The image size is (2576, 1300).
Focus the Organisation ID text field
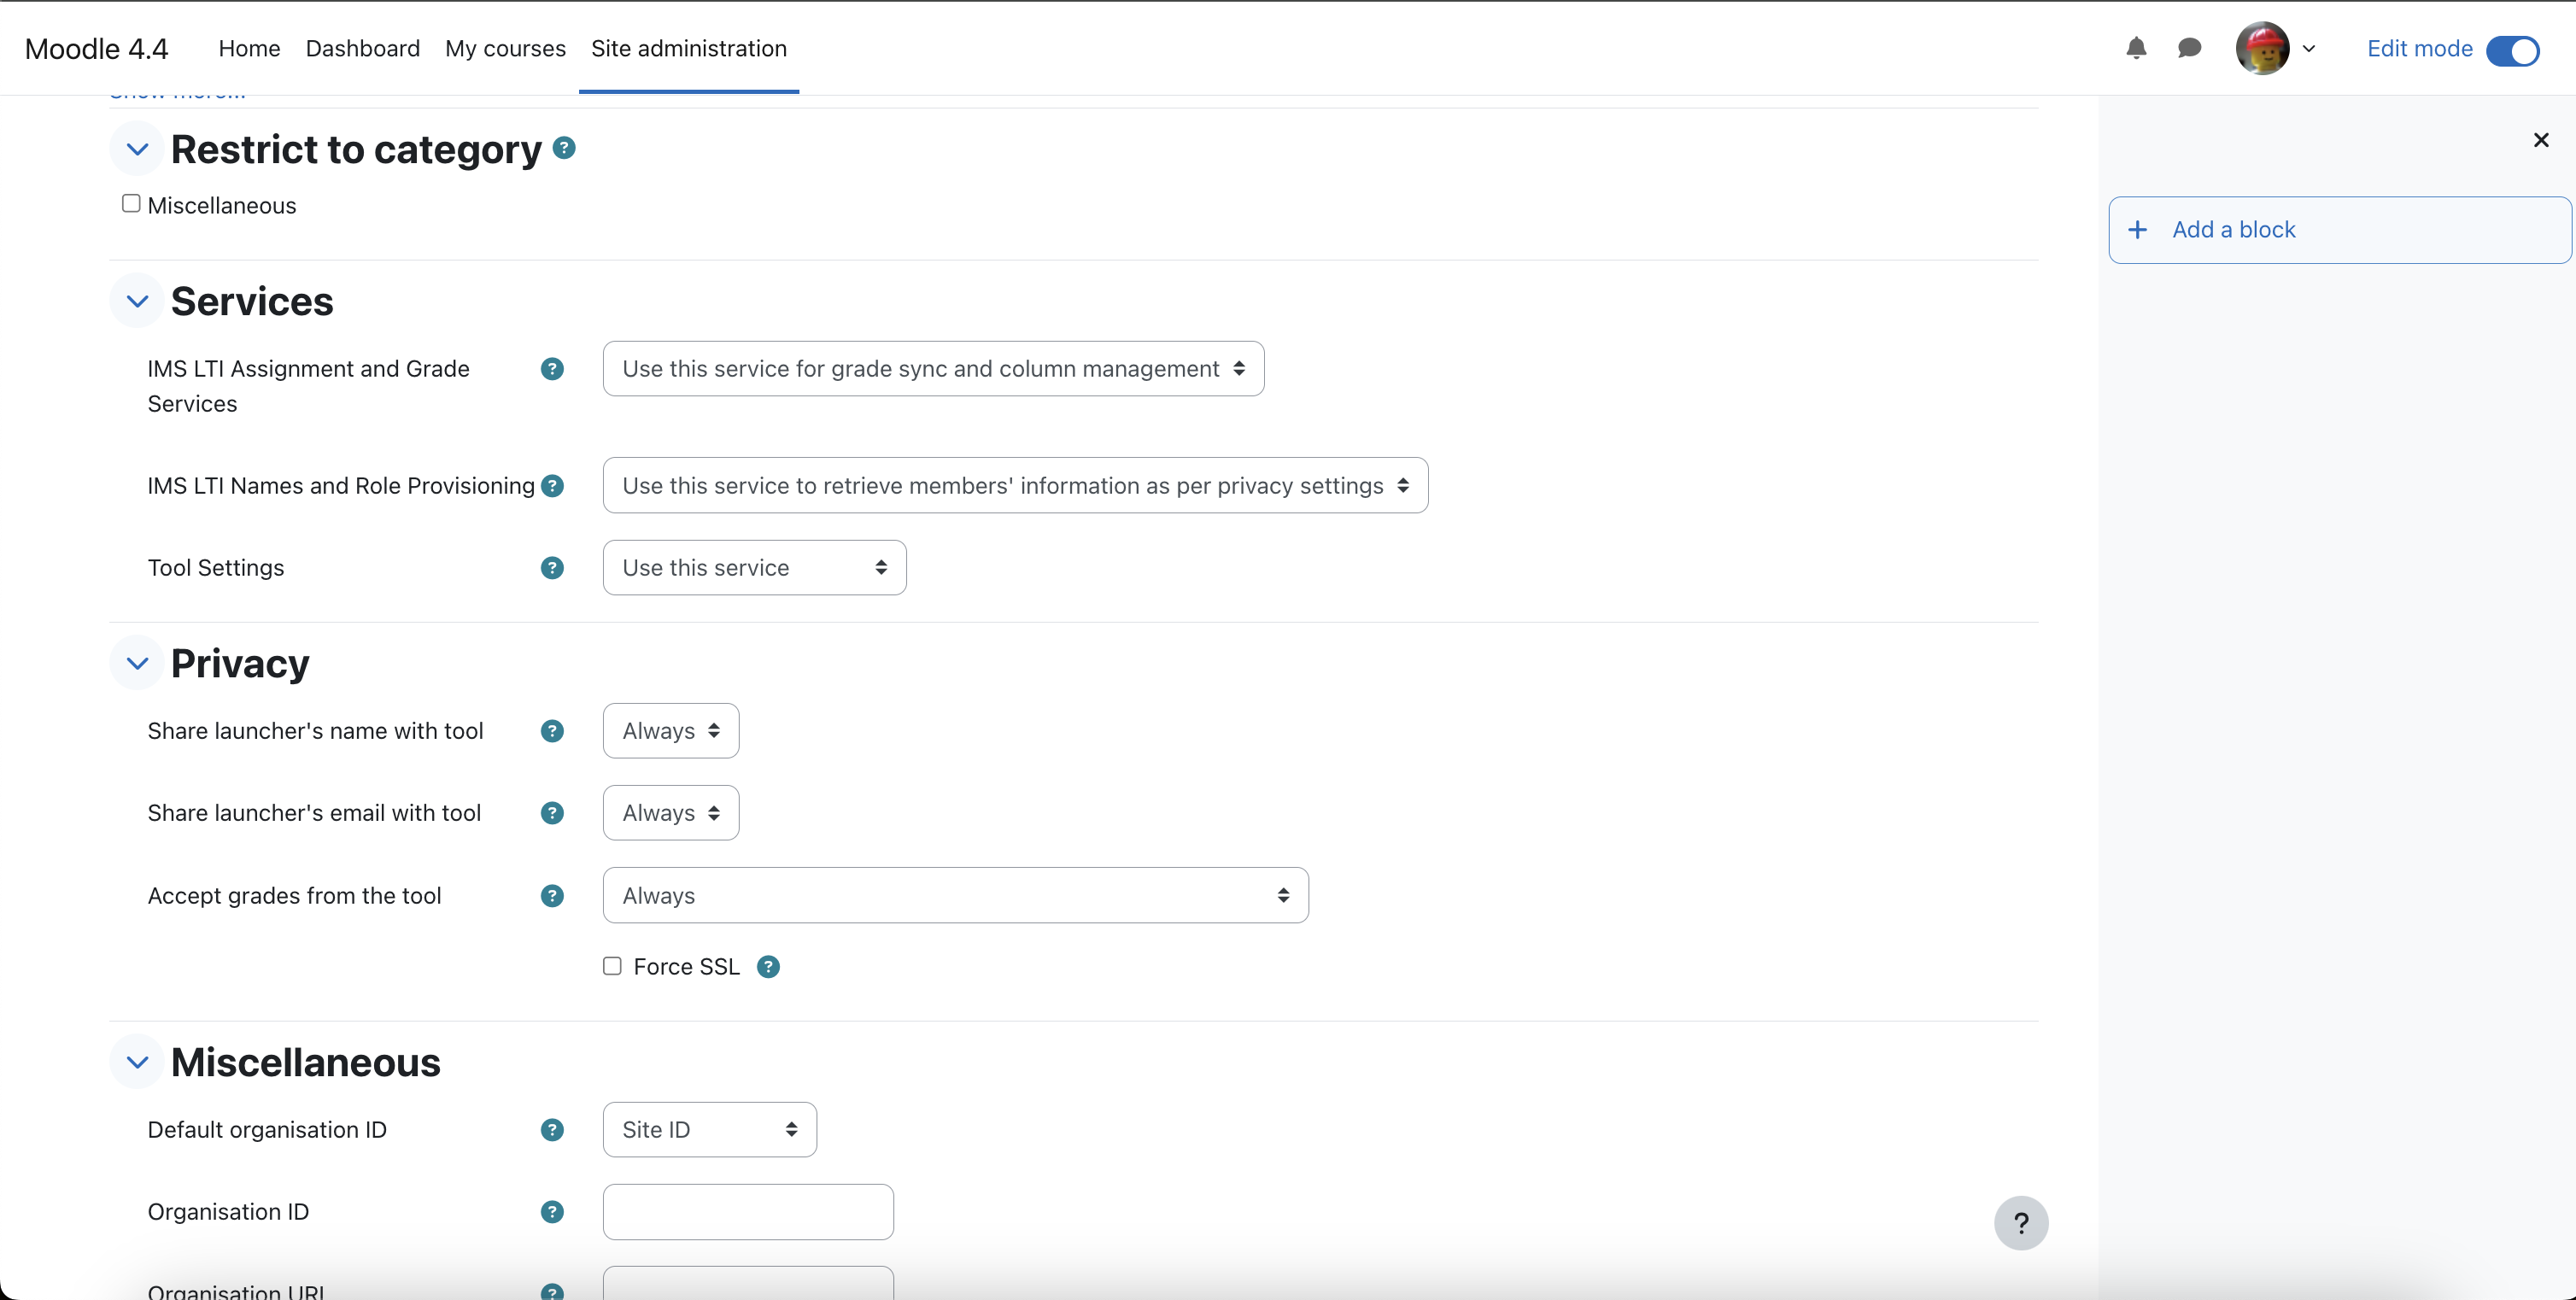748,1212
